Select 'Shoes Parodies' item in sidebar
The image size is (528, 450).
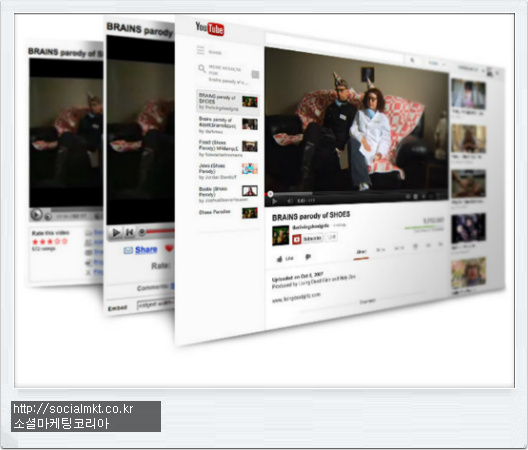228,213
